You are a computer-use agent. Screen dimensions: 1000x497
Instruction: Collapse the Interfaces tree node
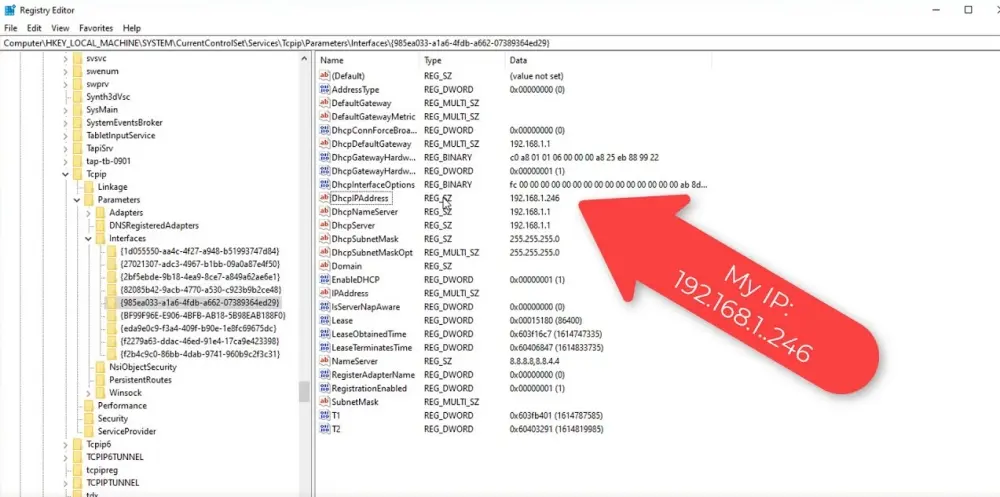[x=88, y=238]
